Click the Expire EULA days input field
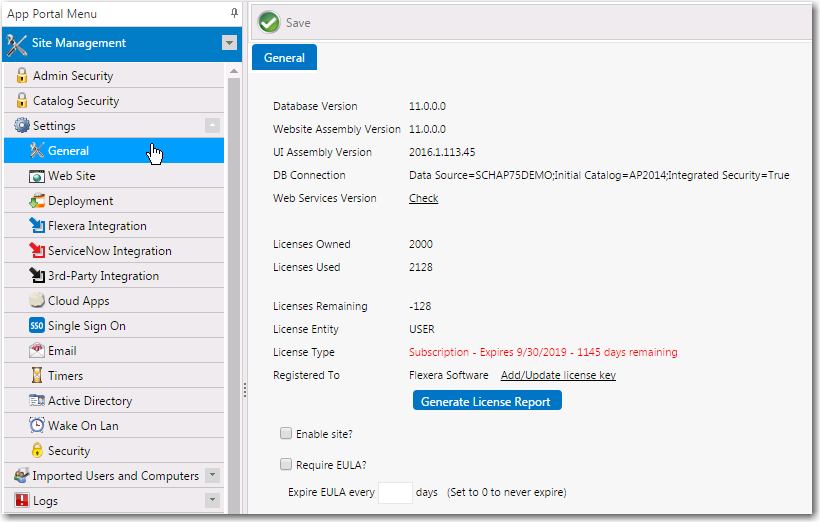This screenshot has height=522, width=820. tap(396, 493)
